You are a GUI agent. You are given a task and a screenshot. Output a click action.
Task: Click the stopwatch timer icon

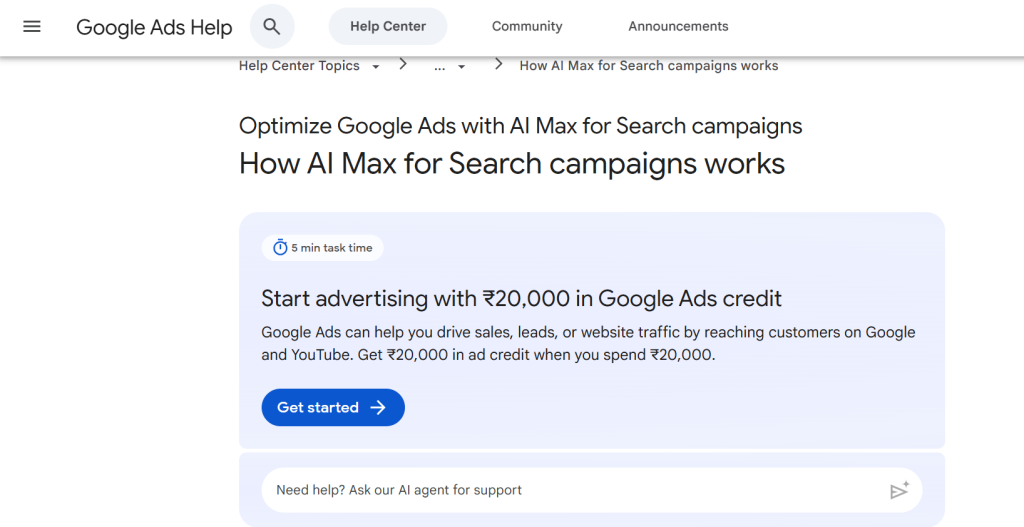[x=280, y=248]
